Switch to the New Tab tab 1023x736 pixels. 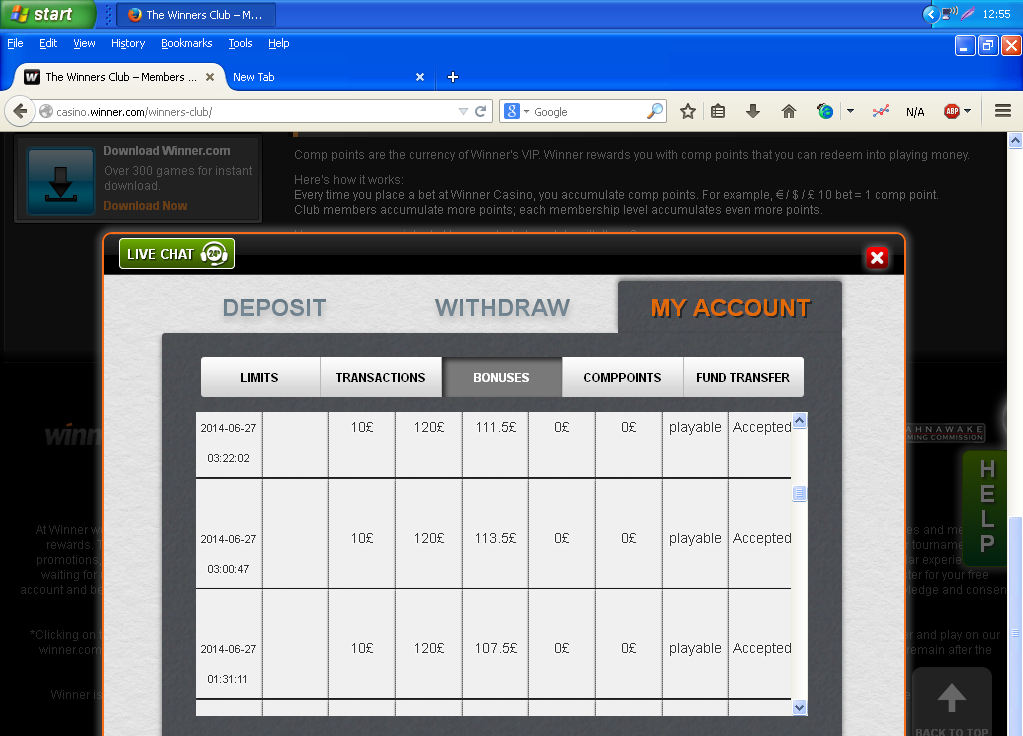(328, 77)
